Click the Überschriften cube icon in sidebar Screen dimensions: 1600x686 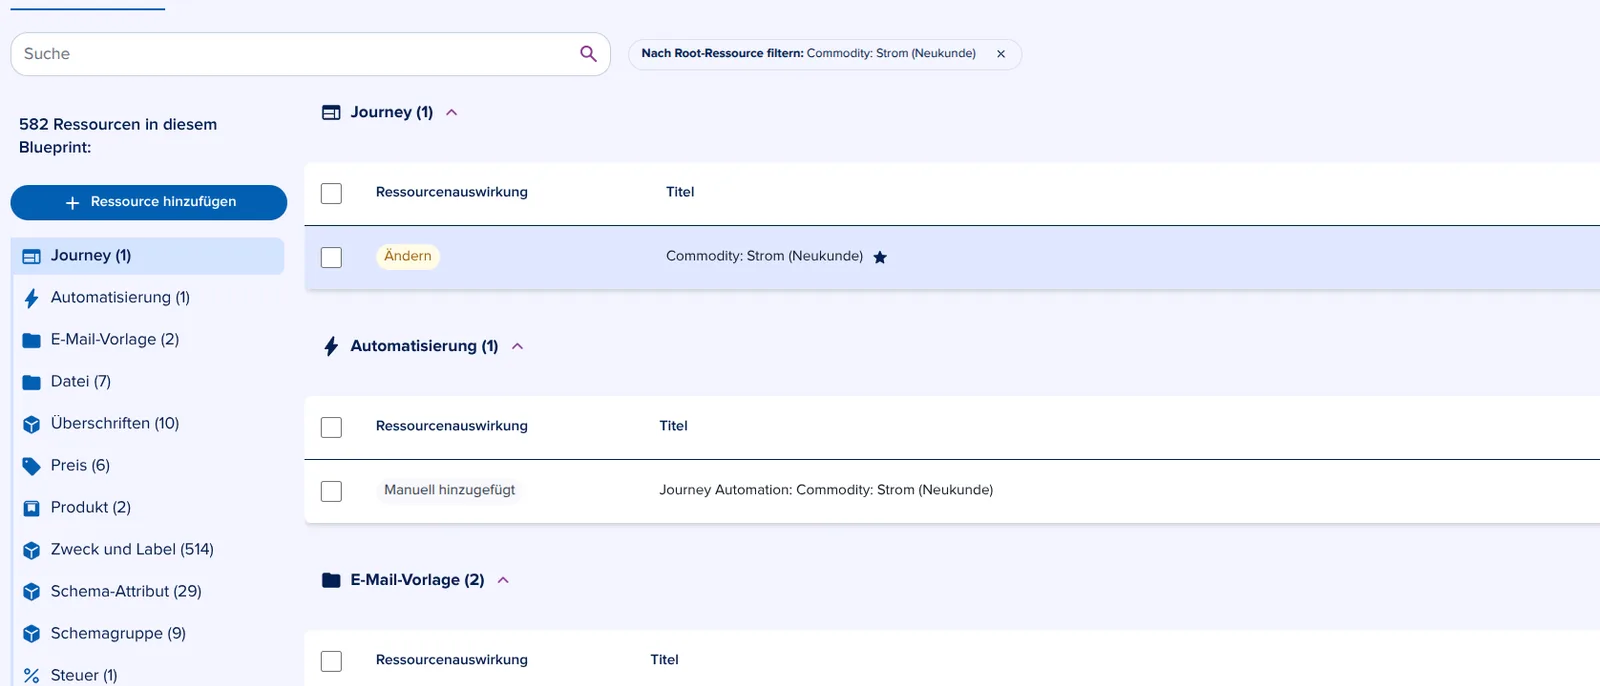[x=32, y=424]
